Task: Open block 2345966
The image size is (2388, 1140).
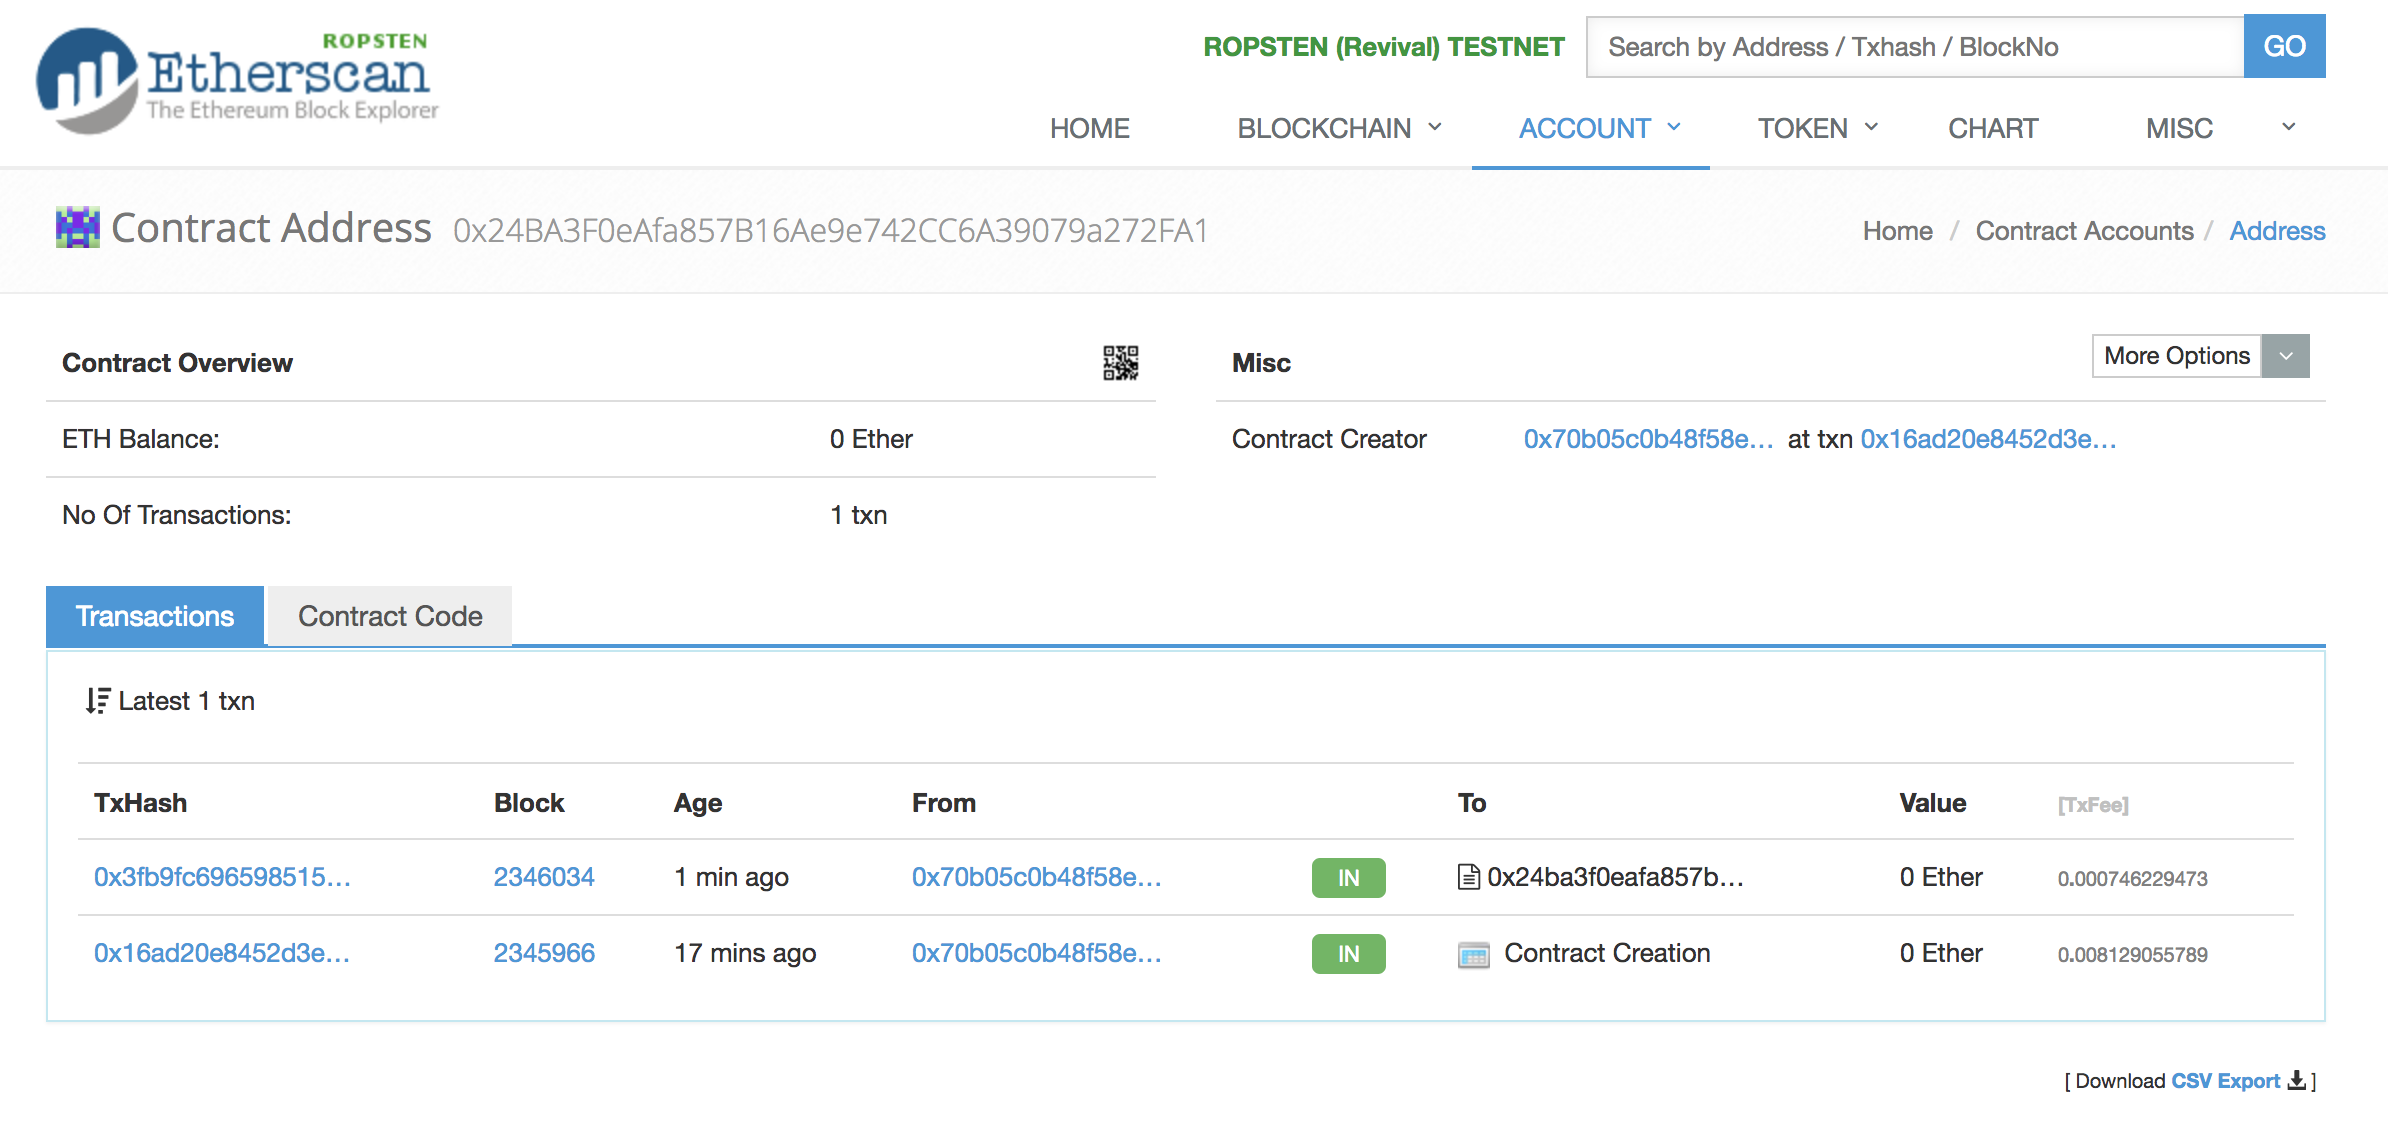Action: pos(544,953)
